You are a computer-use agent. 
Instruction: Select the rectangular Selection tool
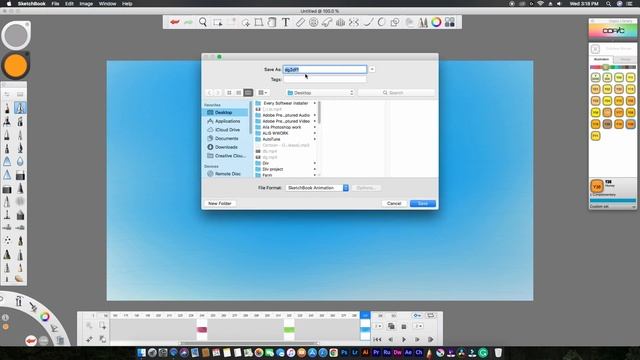pyautogui.click(x=218, y=22)
